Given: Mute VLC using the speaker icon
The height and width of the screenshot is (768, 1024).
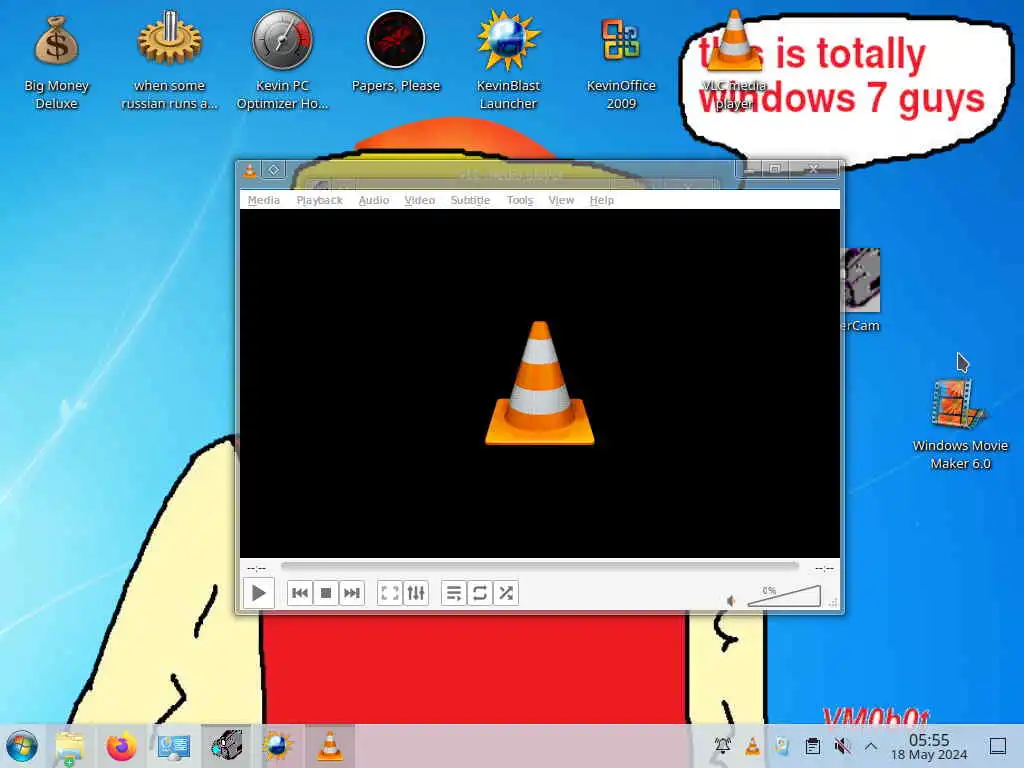Looking at the screenshot, I should (x=731, y=600).
